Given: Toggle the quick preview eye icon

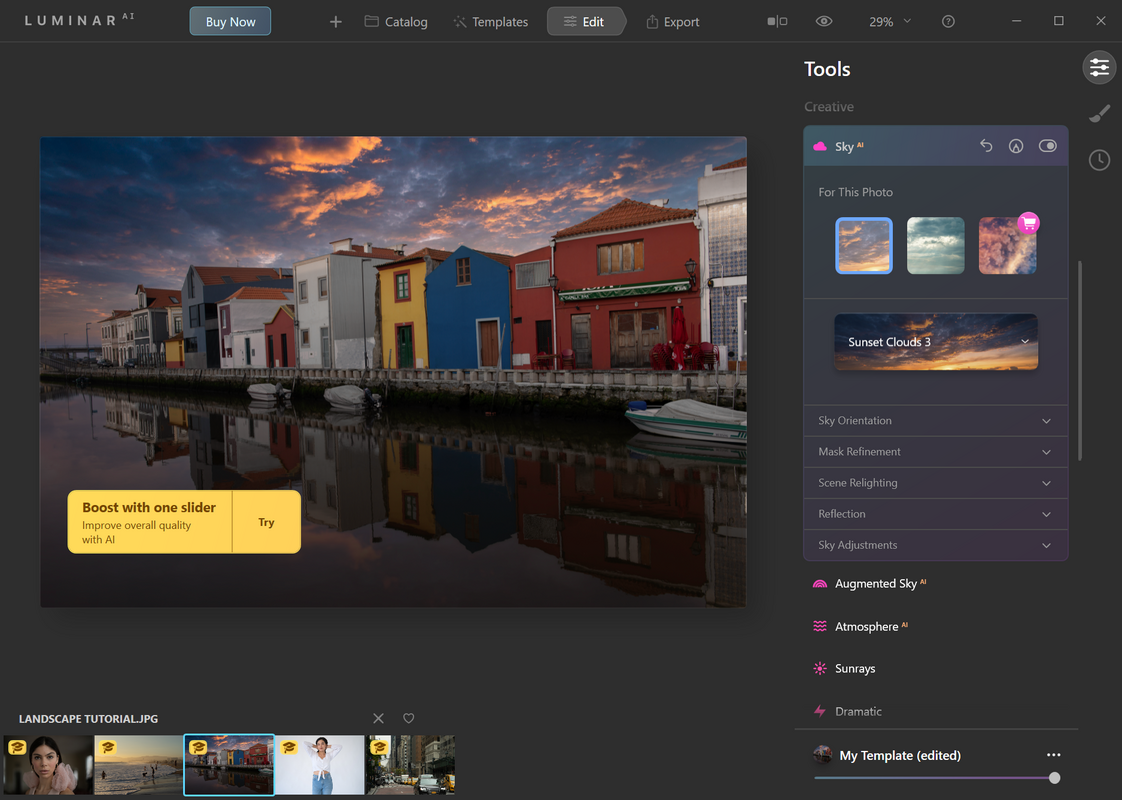Looking at the screenshot, I should (x=824, y=21).
